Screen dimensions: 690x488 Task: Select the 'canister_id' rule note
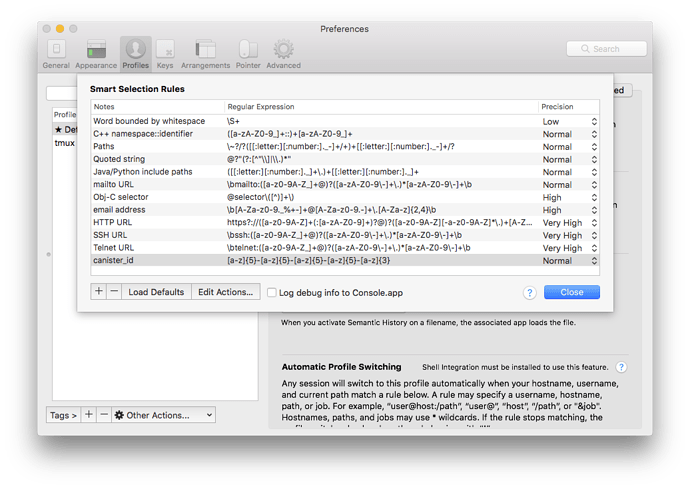coord(113,261)
